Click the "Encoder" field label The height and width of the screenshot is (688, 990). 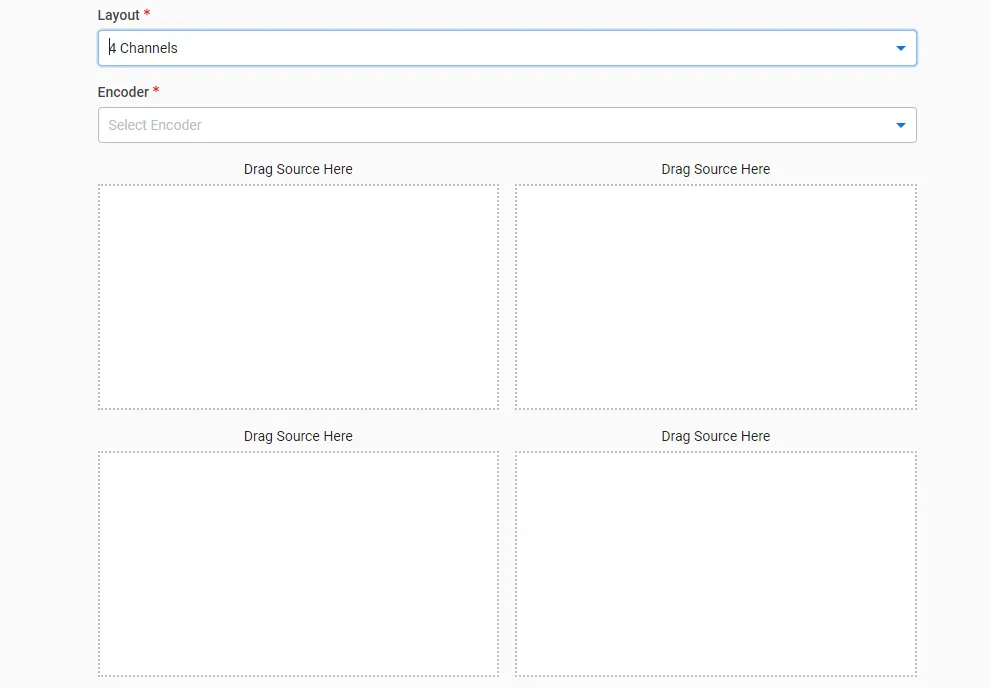[123, 92]
